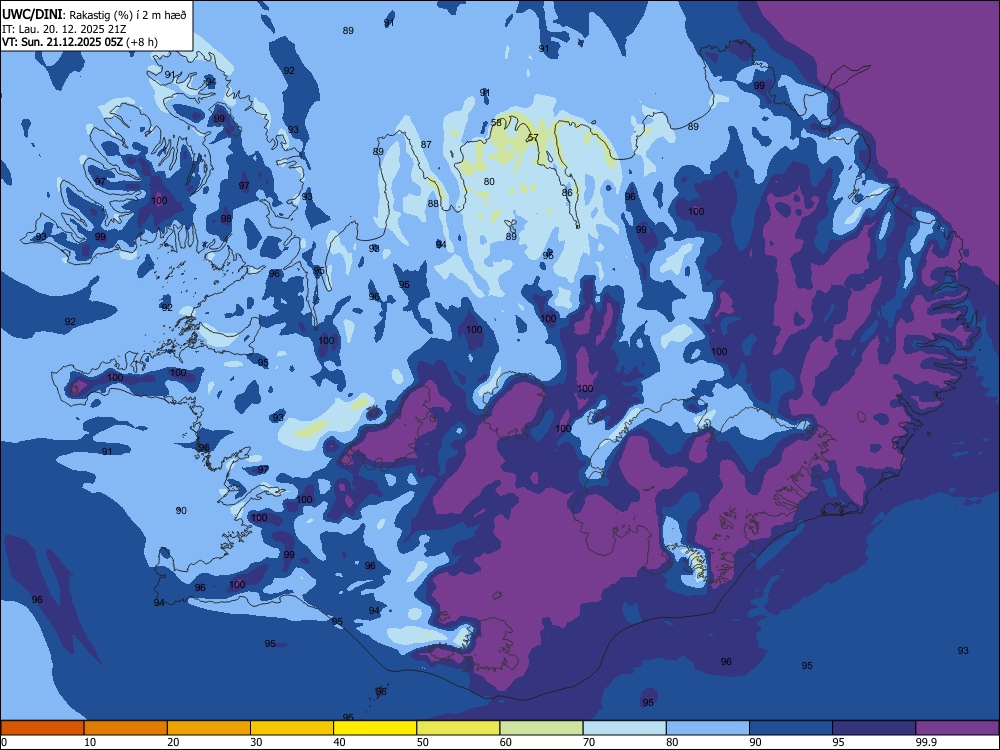1000x750 pixels.
Task: Click the orange 10–20 legend color swatch
Action: tap(126, 728)
